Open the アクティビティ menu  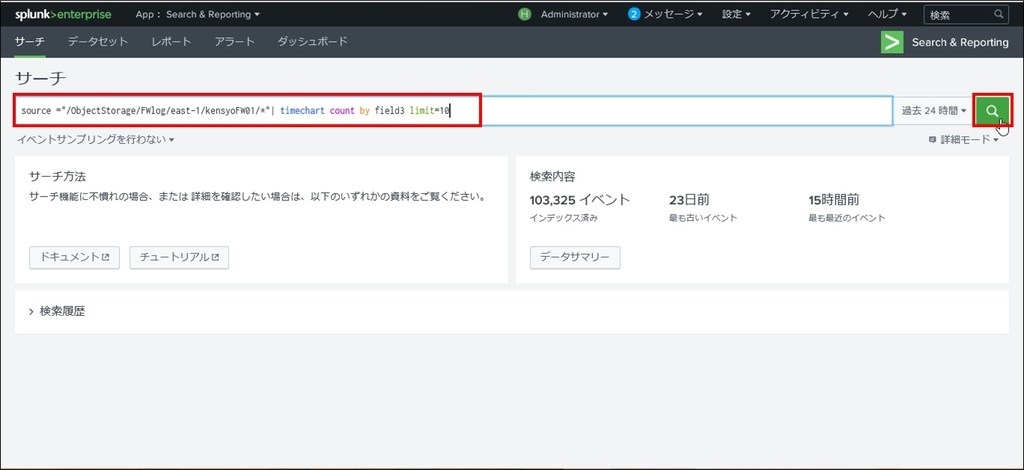(x=809, y=14)
